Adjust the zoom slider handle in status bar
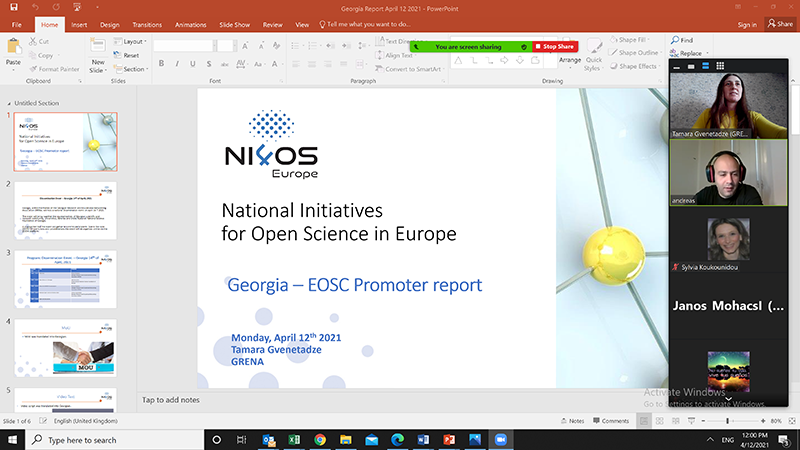 [x=727, y=421]
